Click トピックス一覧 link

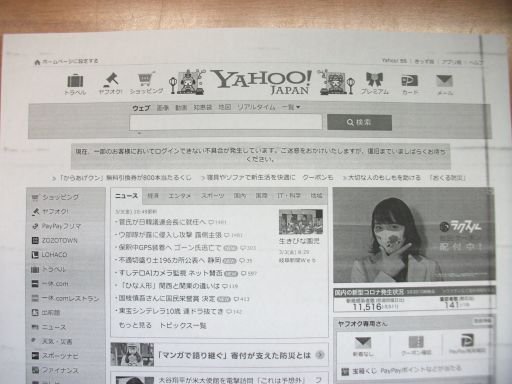coord(183,325)
